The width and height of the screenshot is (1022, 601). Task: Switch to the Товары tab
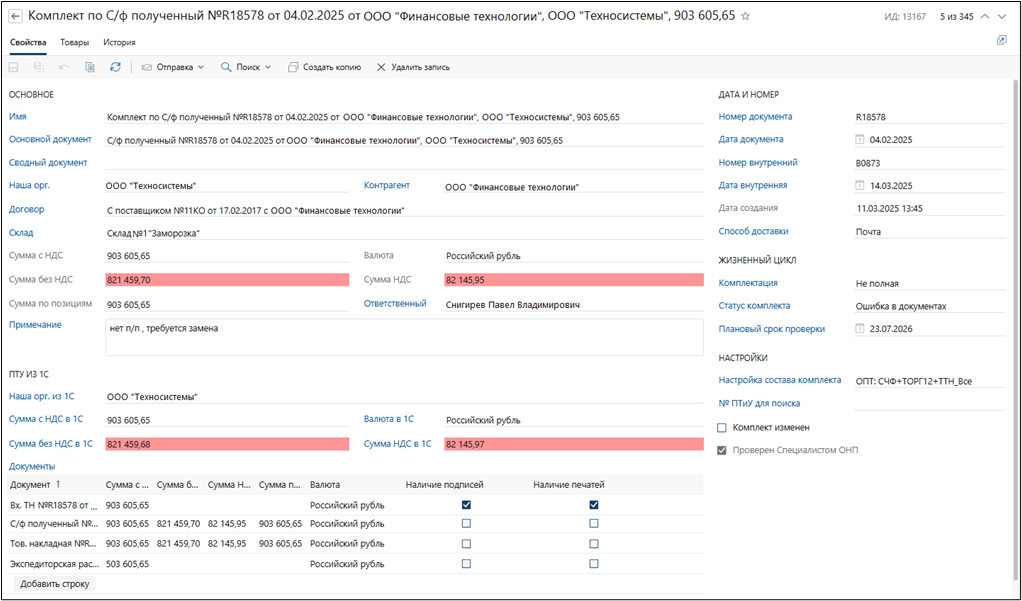click(x=74, y=42)
